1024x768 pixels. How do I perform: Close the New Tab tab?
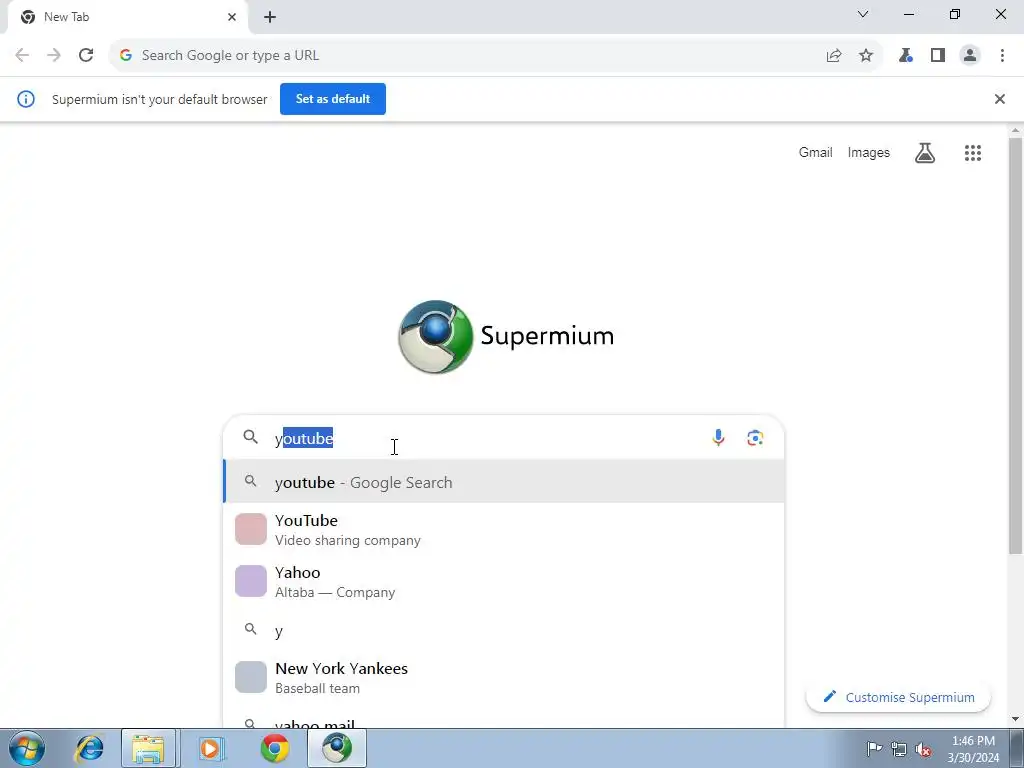click(x=232, y=17)
